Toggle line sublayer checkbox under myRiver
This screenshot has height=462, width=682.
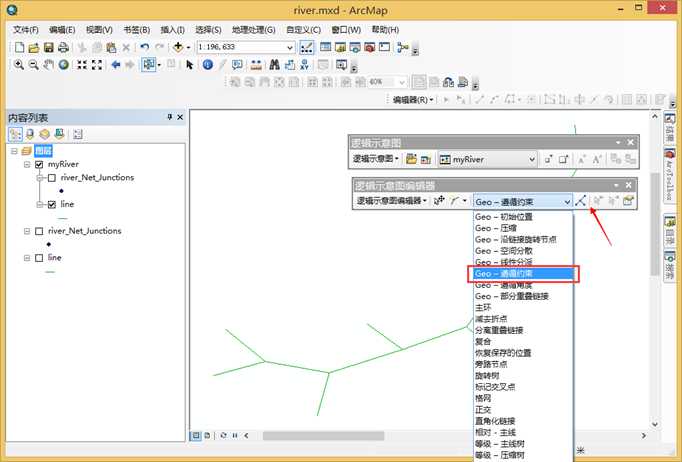[x=52, y=204]
